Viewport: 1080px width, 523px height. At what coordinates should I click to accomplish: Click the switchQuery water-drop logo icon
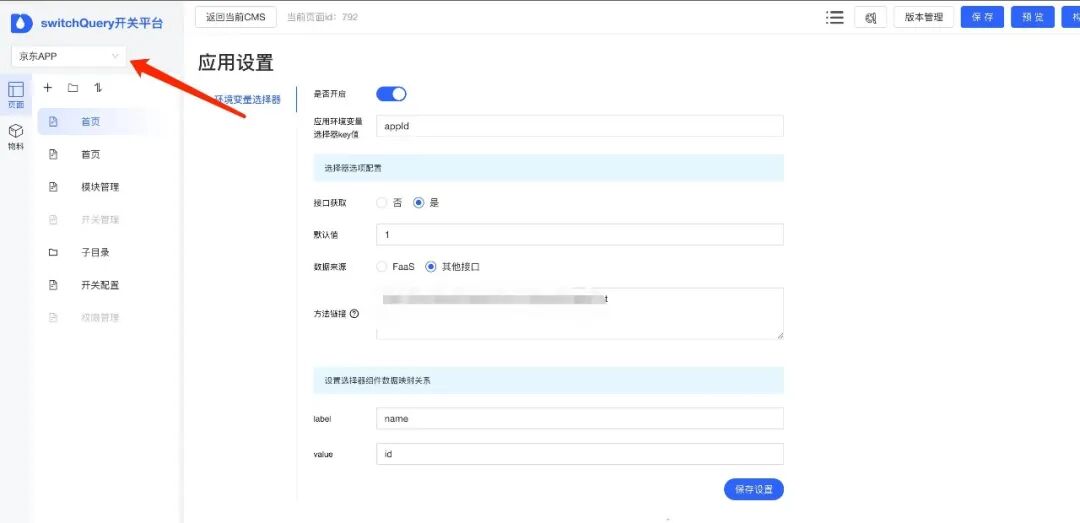click(21, 23)
